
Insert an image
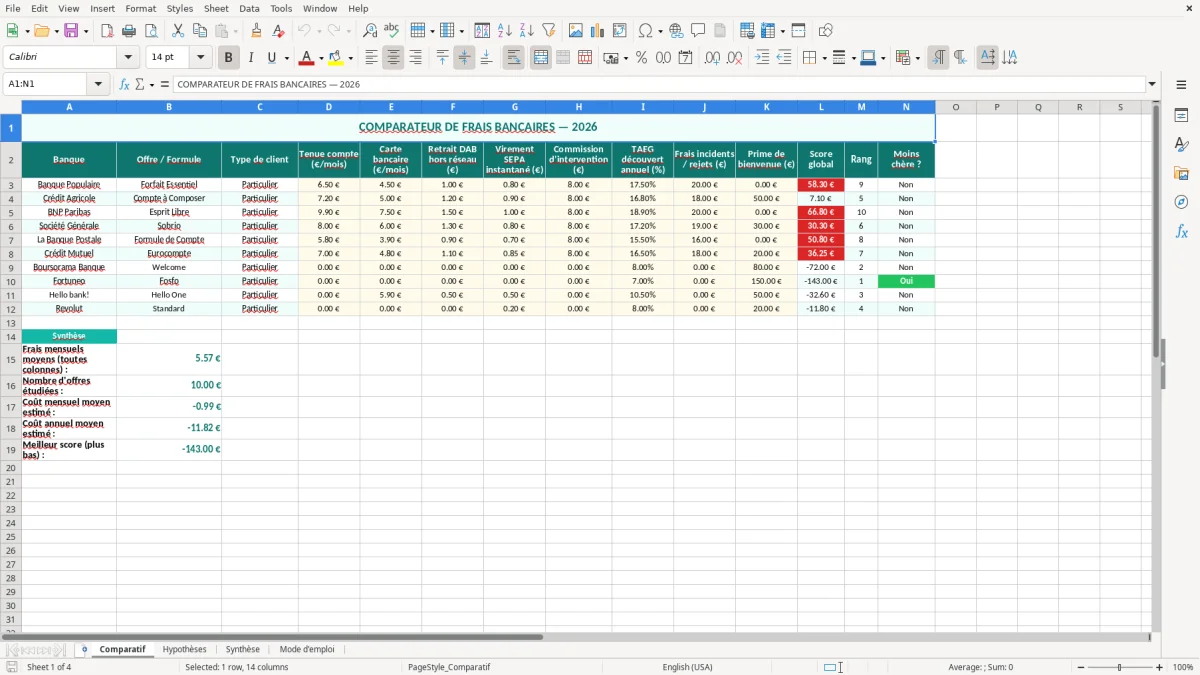pos(576,31)
